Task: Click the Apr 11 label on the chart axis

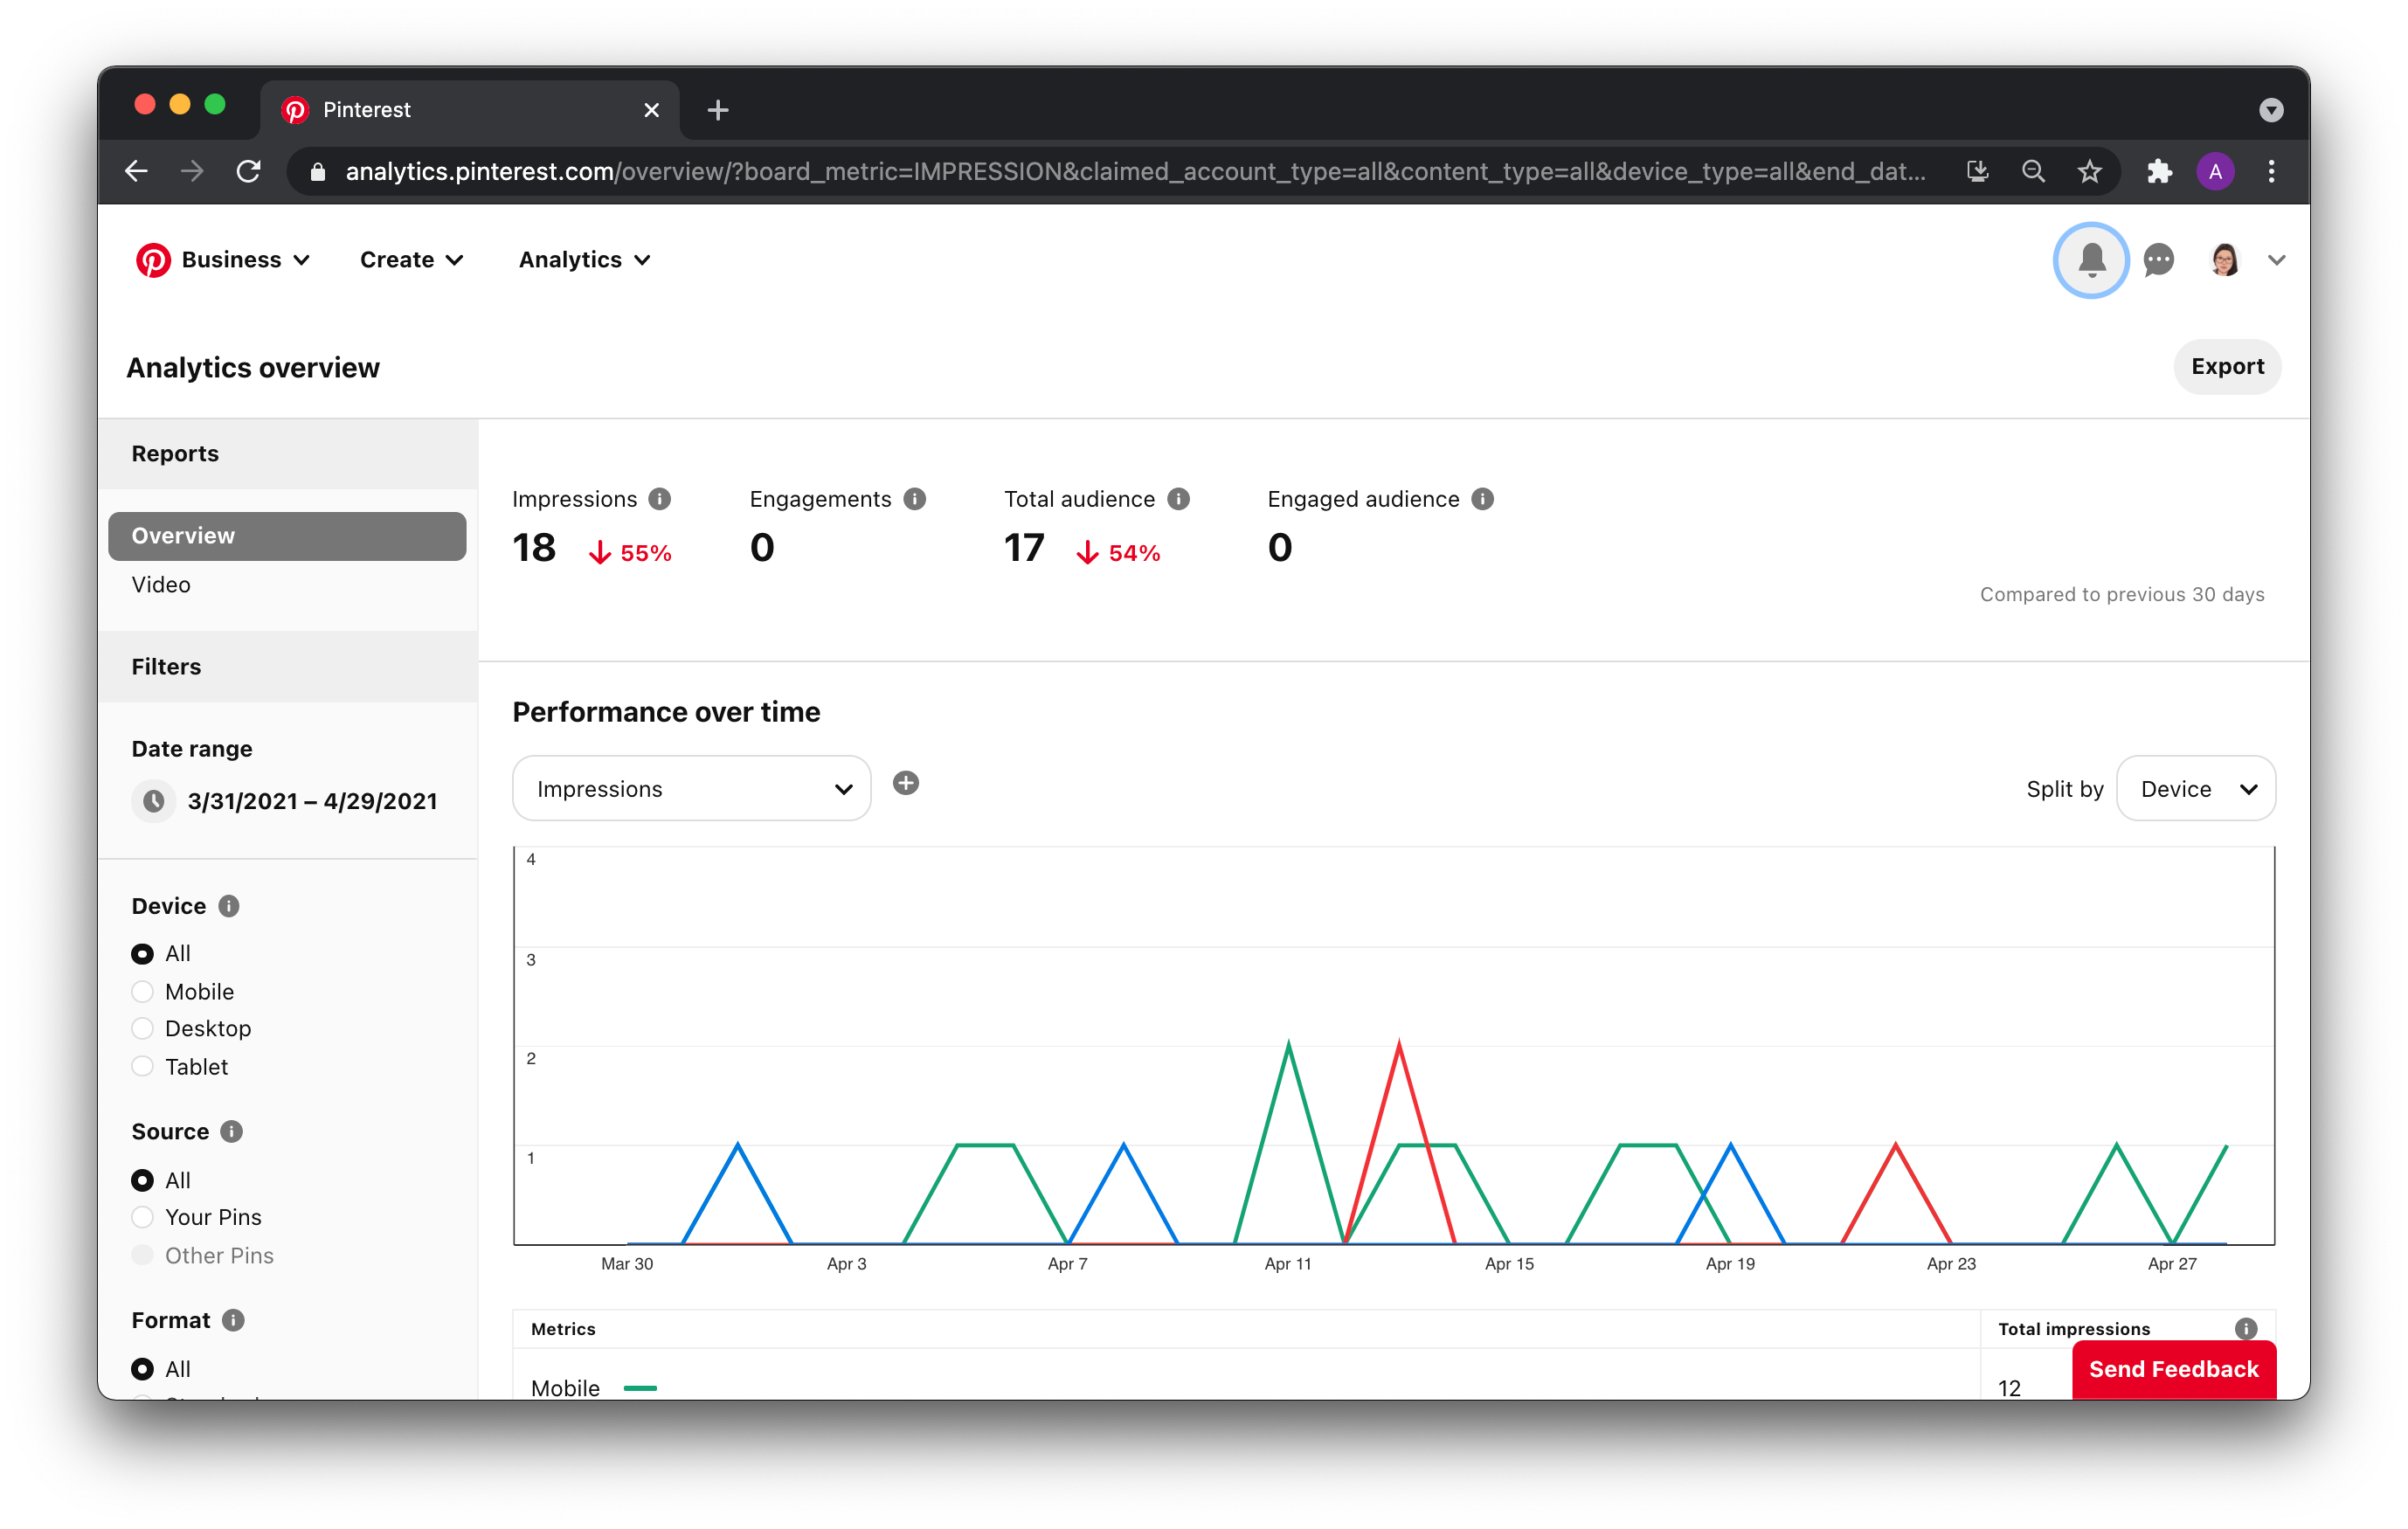Action: [x=1287, y=1264]
